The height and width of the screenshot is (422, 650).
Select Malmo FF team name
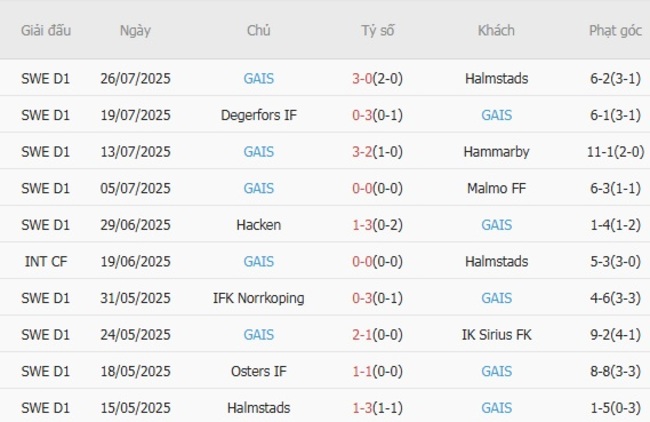pyautogui.click(x=496, y=188)
